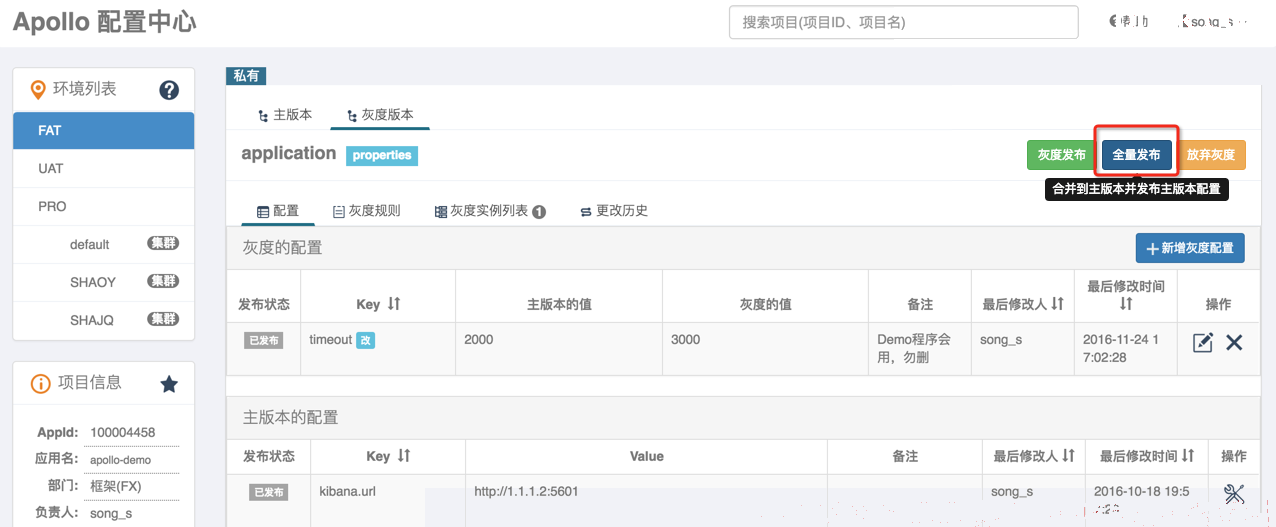Select the SHAOY cluster
This screenshot has width=1276, height=527.
click(x=104, y=283)
